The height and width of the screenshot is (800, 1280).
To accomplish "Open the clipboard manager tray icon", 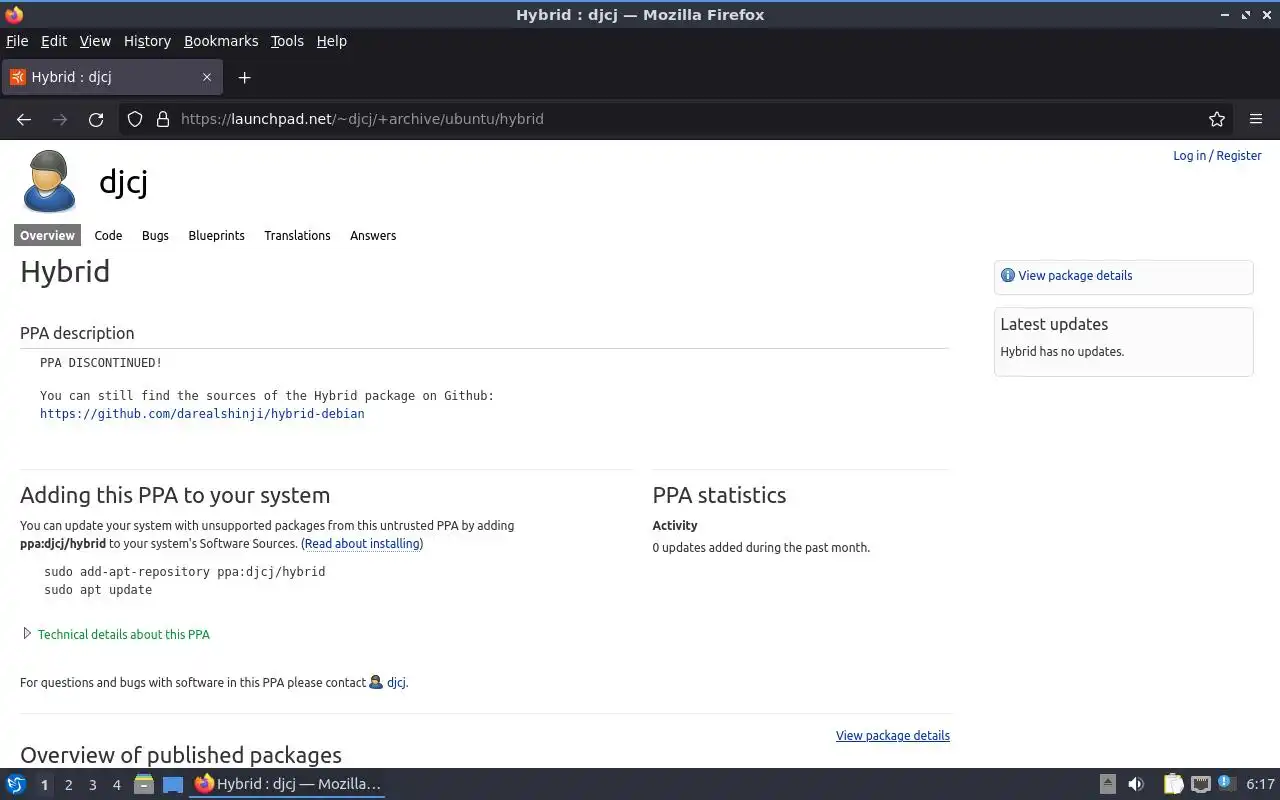I will click(1173, 784).
